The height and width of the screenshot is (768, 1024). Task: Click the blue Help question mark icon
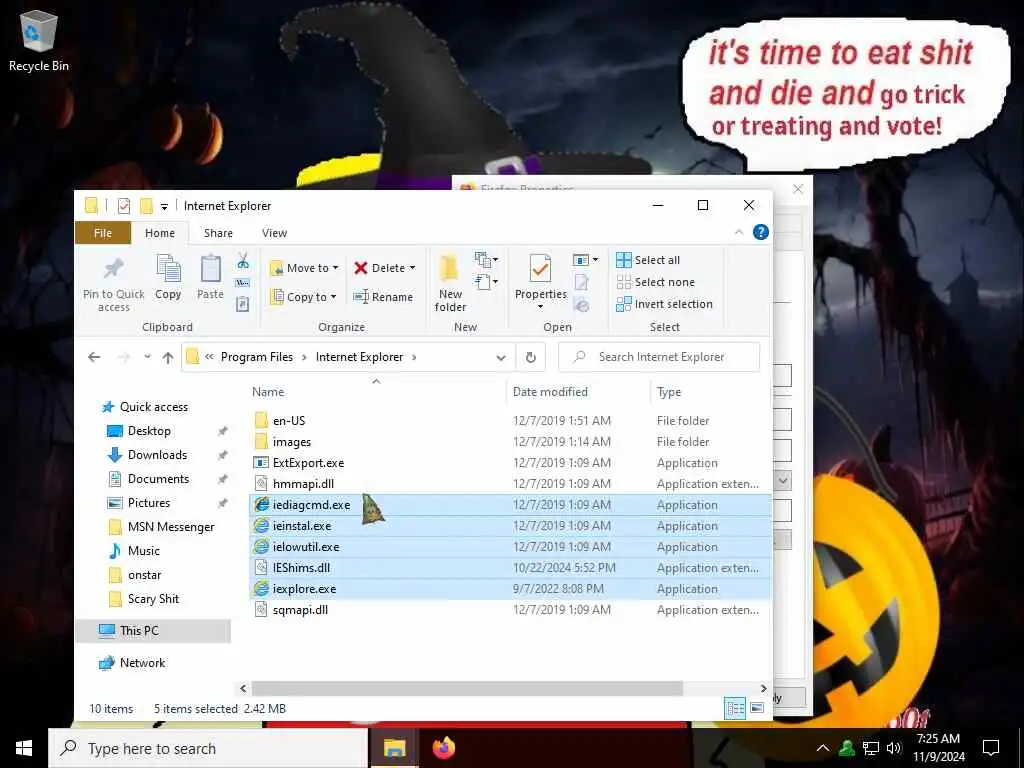pos(761,232)
